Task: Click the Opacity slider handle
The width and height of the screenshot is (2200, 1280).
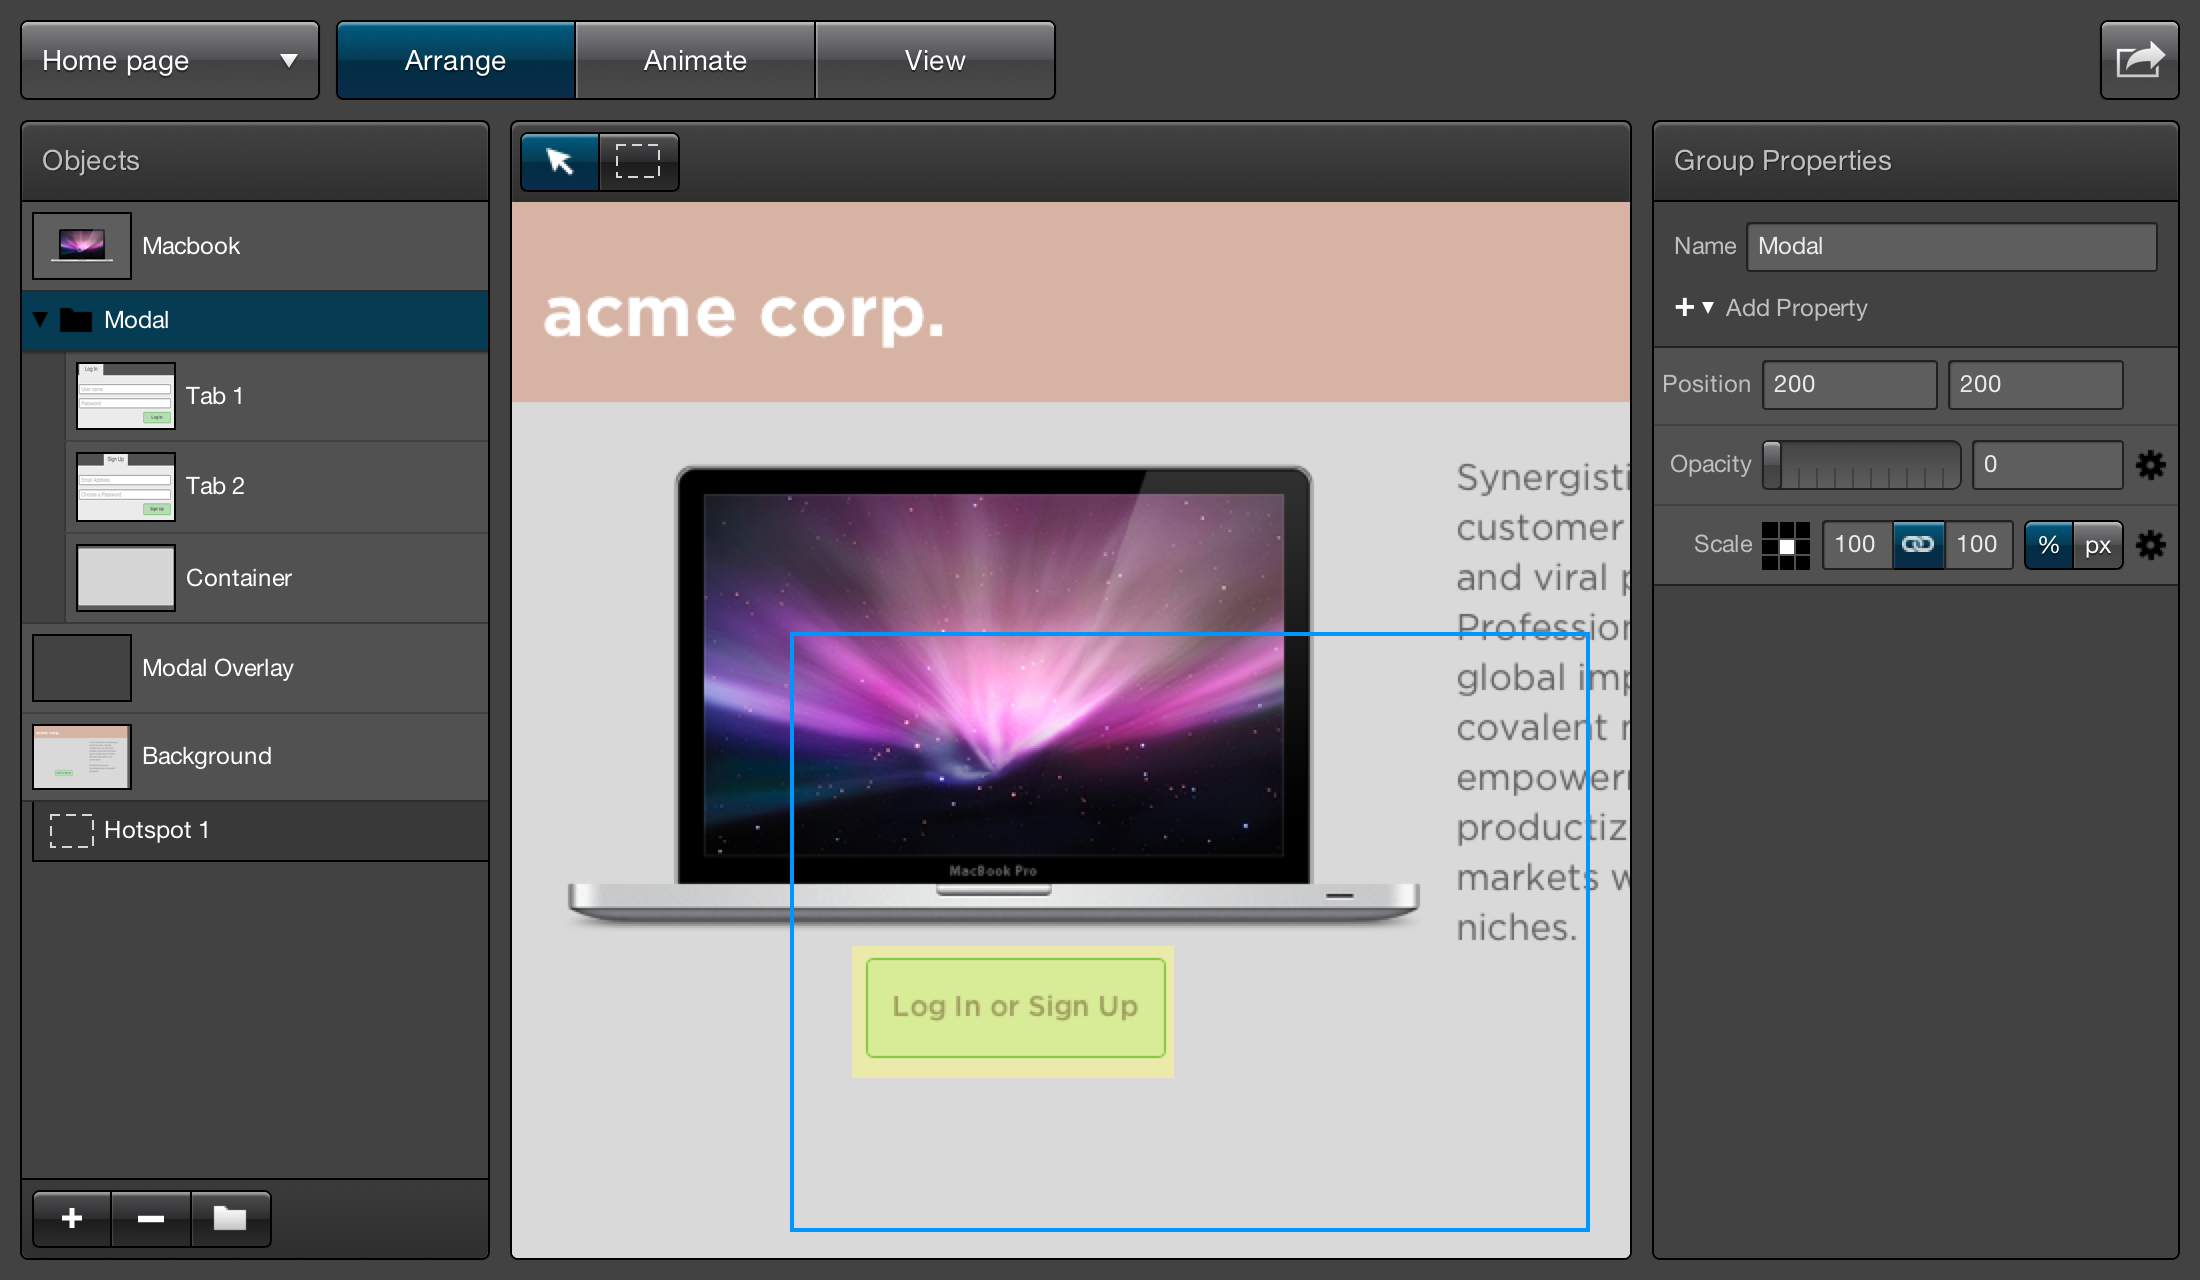Action: 1772,465
